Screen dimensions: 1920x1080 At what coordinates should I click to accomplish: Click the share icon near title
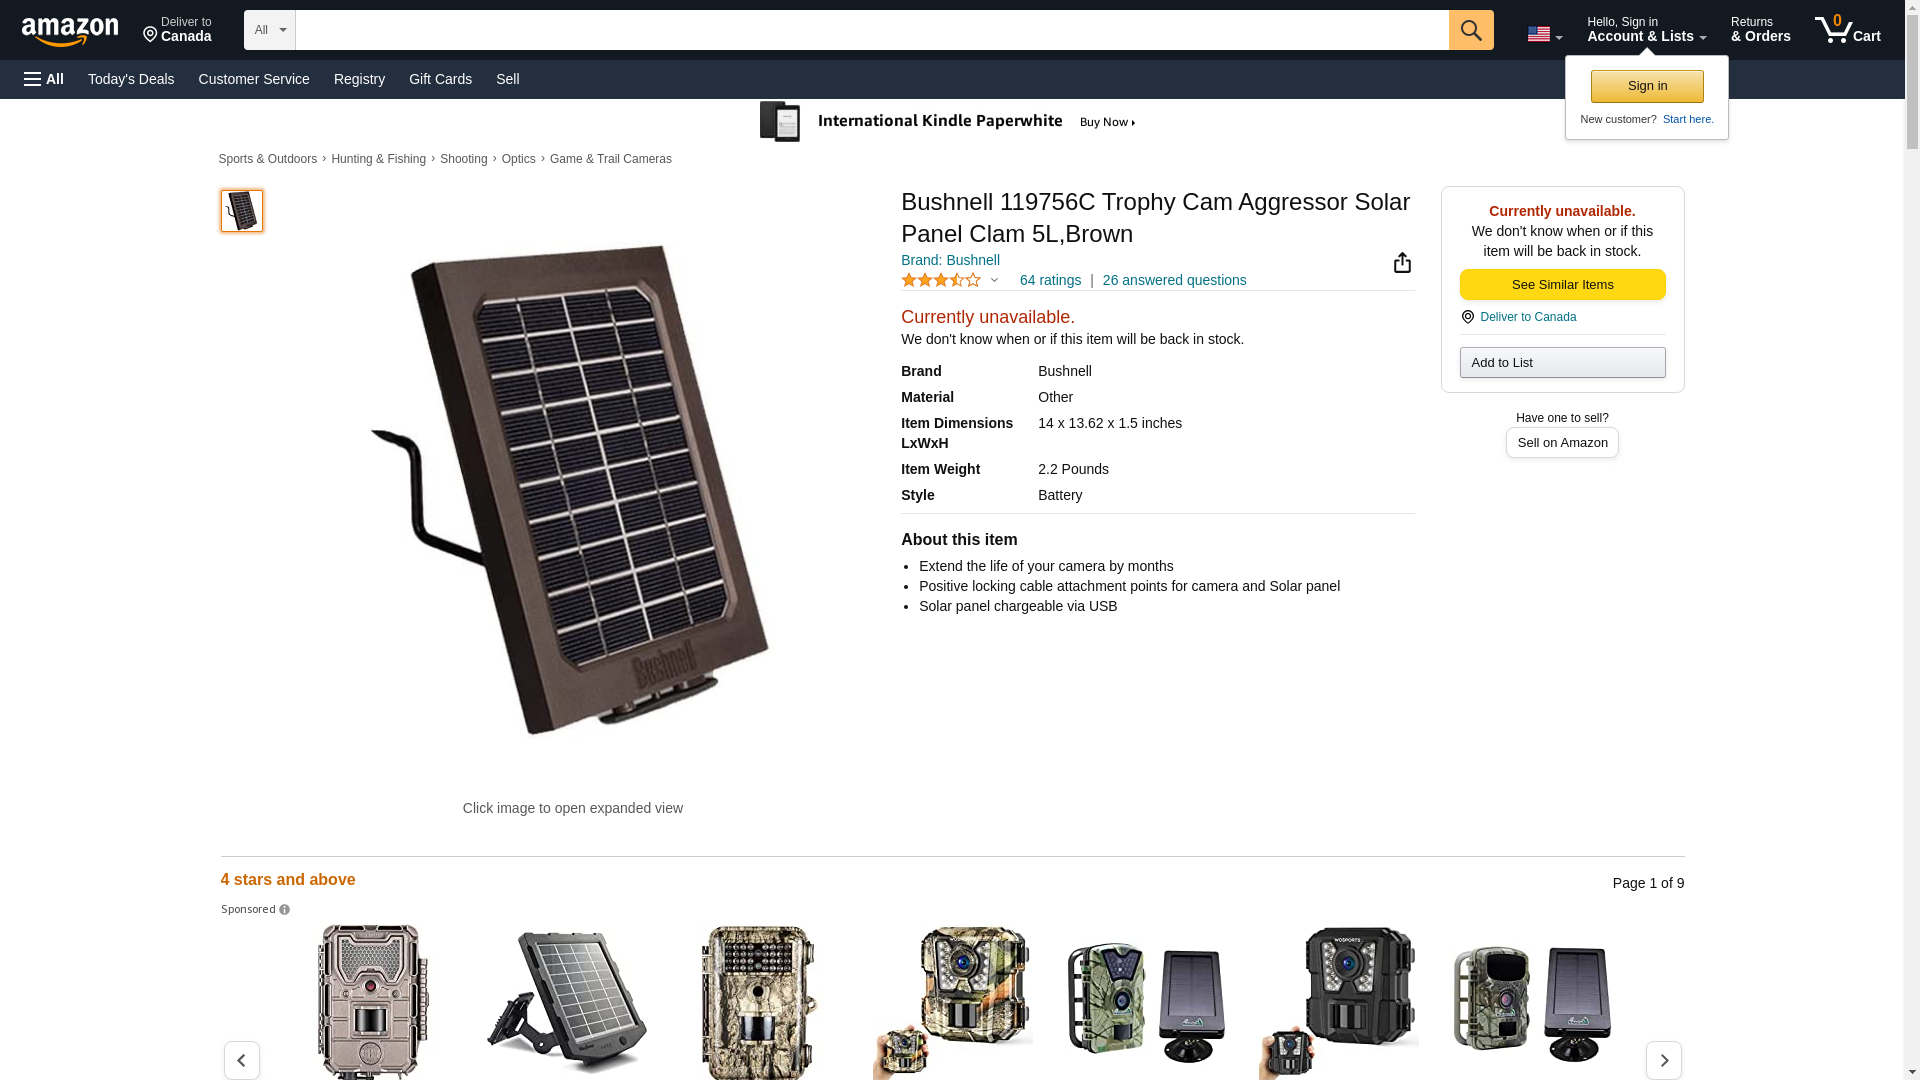pos(1402,263)
